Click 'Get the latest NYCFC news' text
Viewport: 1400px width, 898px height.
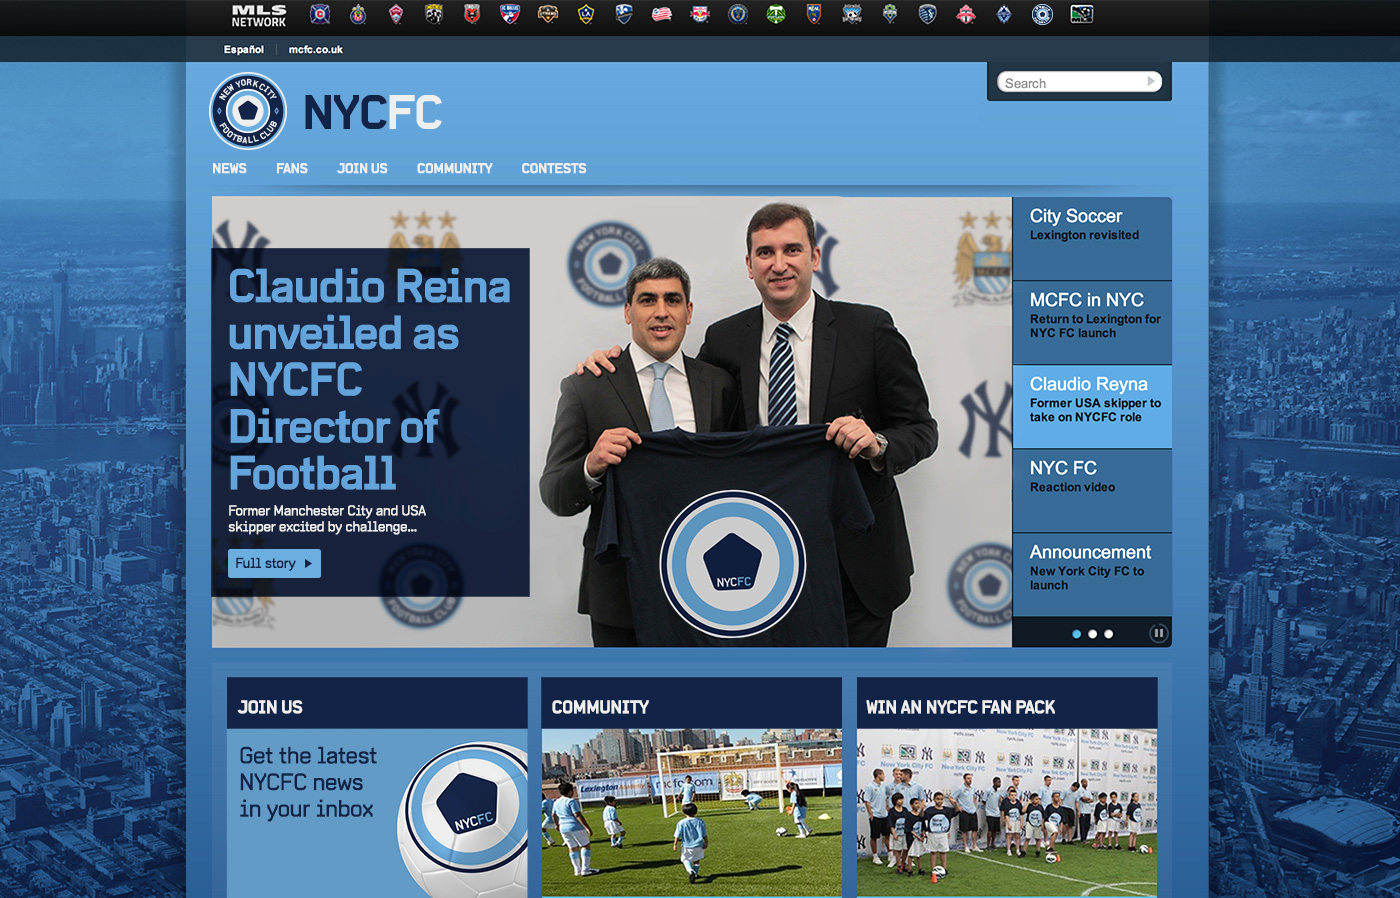click(308, 782)
